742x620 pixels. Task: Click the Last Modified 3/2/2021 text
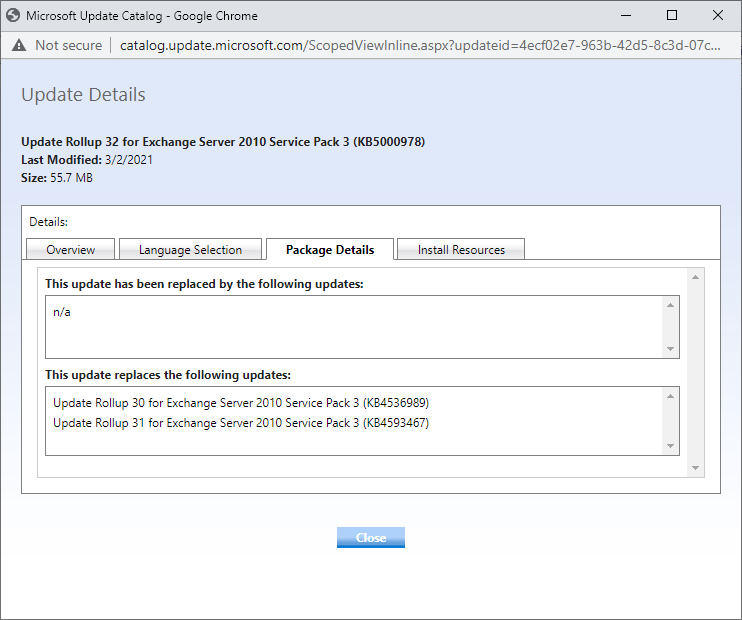[x=87, y=160]
